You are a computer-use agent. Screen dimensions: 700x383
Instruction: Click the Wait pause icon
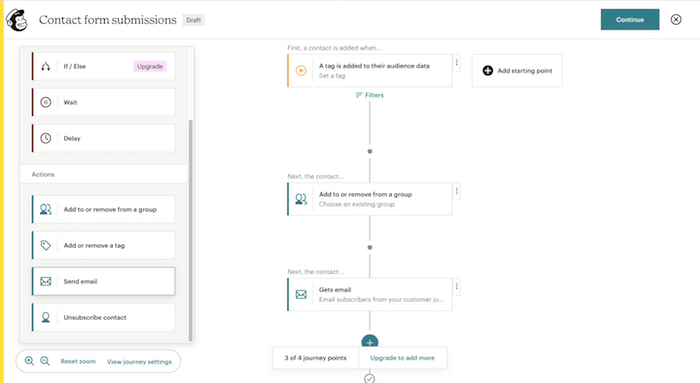tap(46, 102)
